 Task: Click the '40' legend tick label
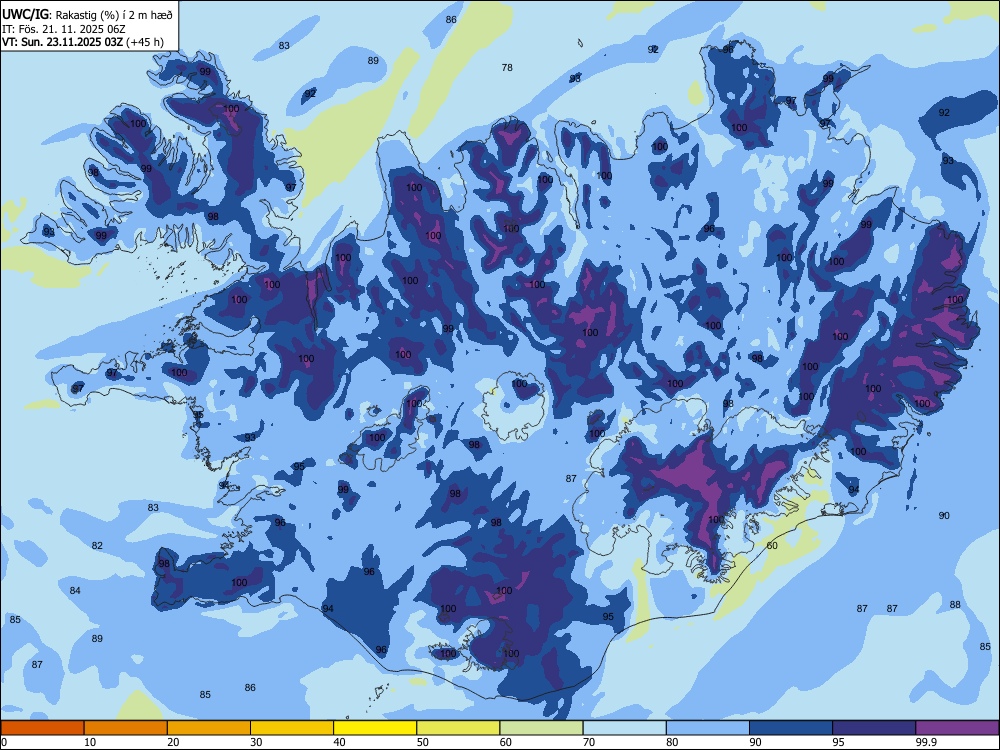click(x=339, y=742)
